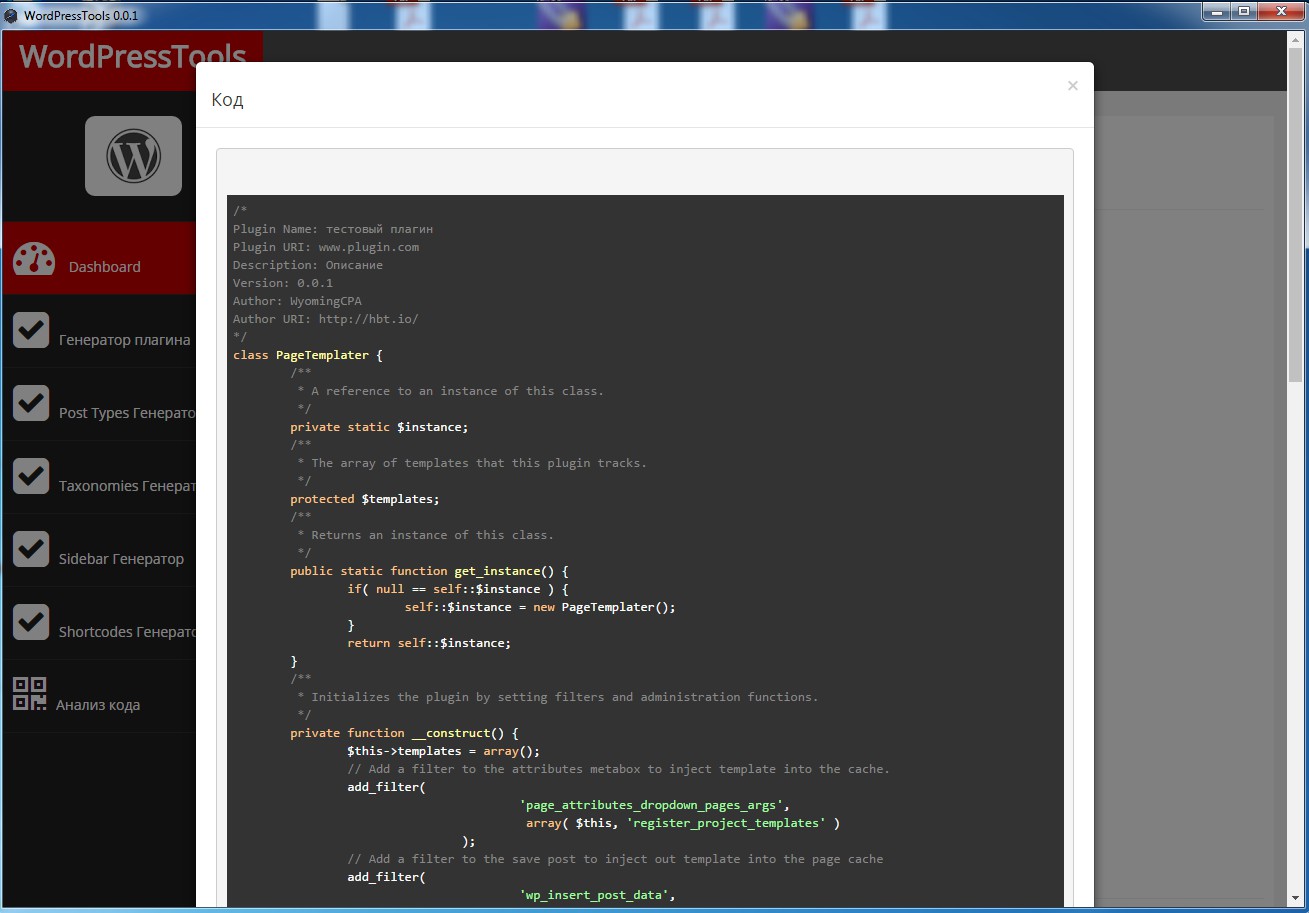Viewport: 1309px width, 913px height.
Task: Click the comment starting 'Add a filter to the save post'
Action: (615, 859)
